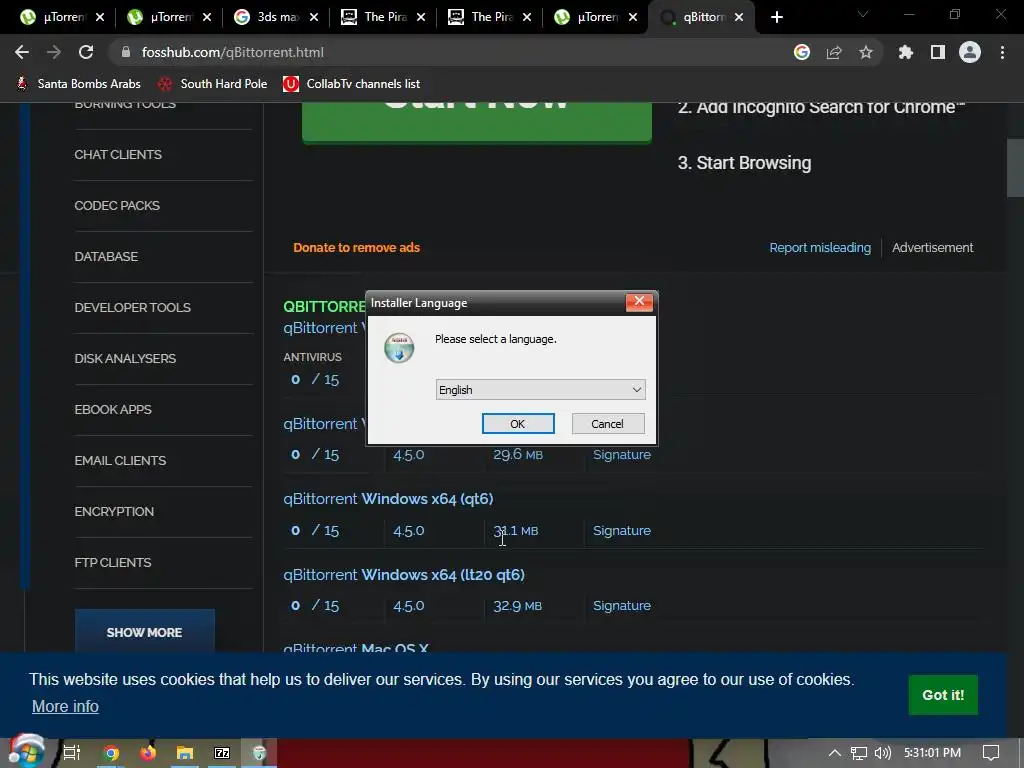
Task: Reload the fosshub page
Action: coord(86,52)
